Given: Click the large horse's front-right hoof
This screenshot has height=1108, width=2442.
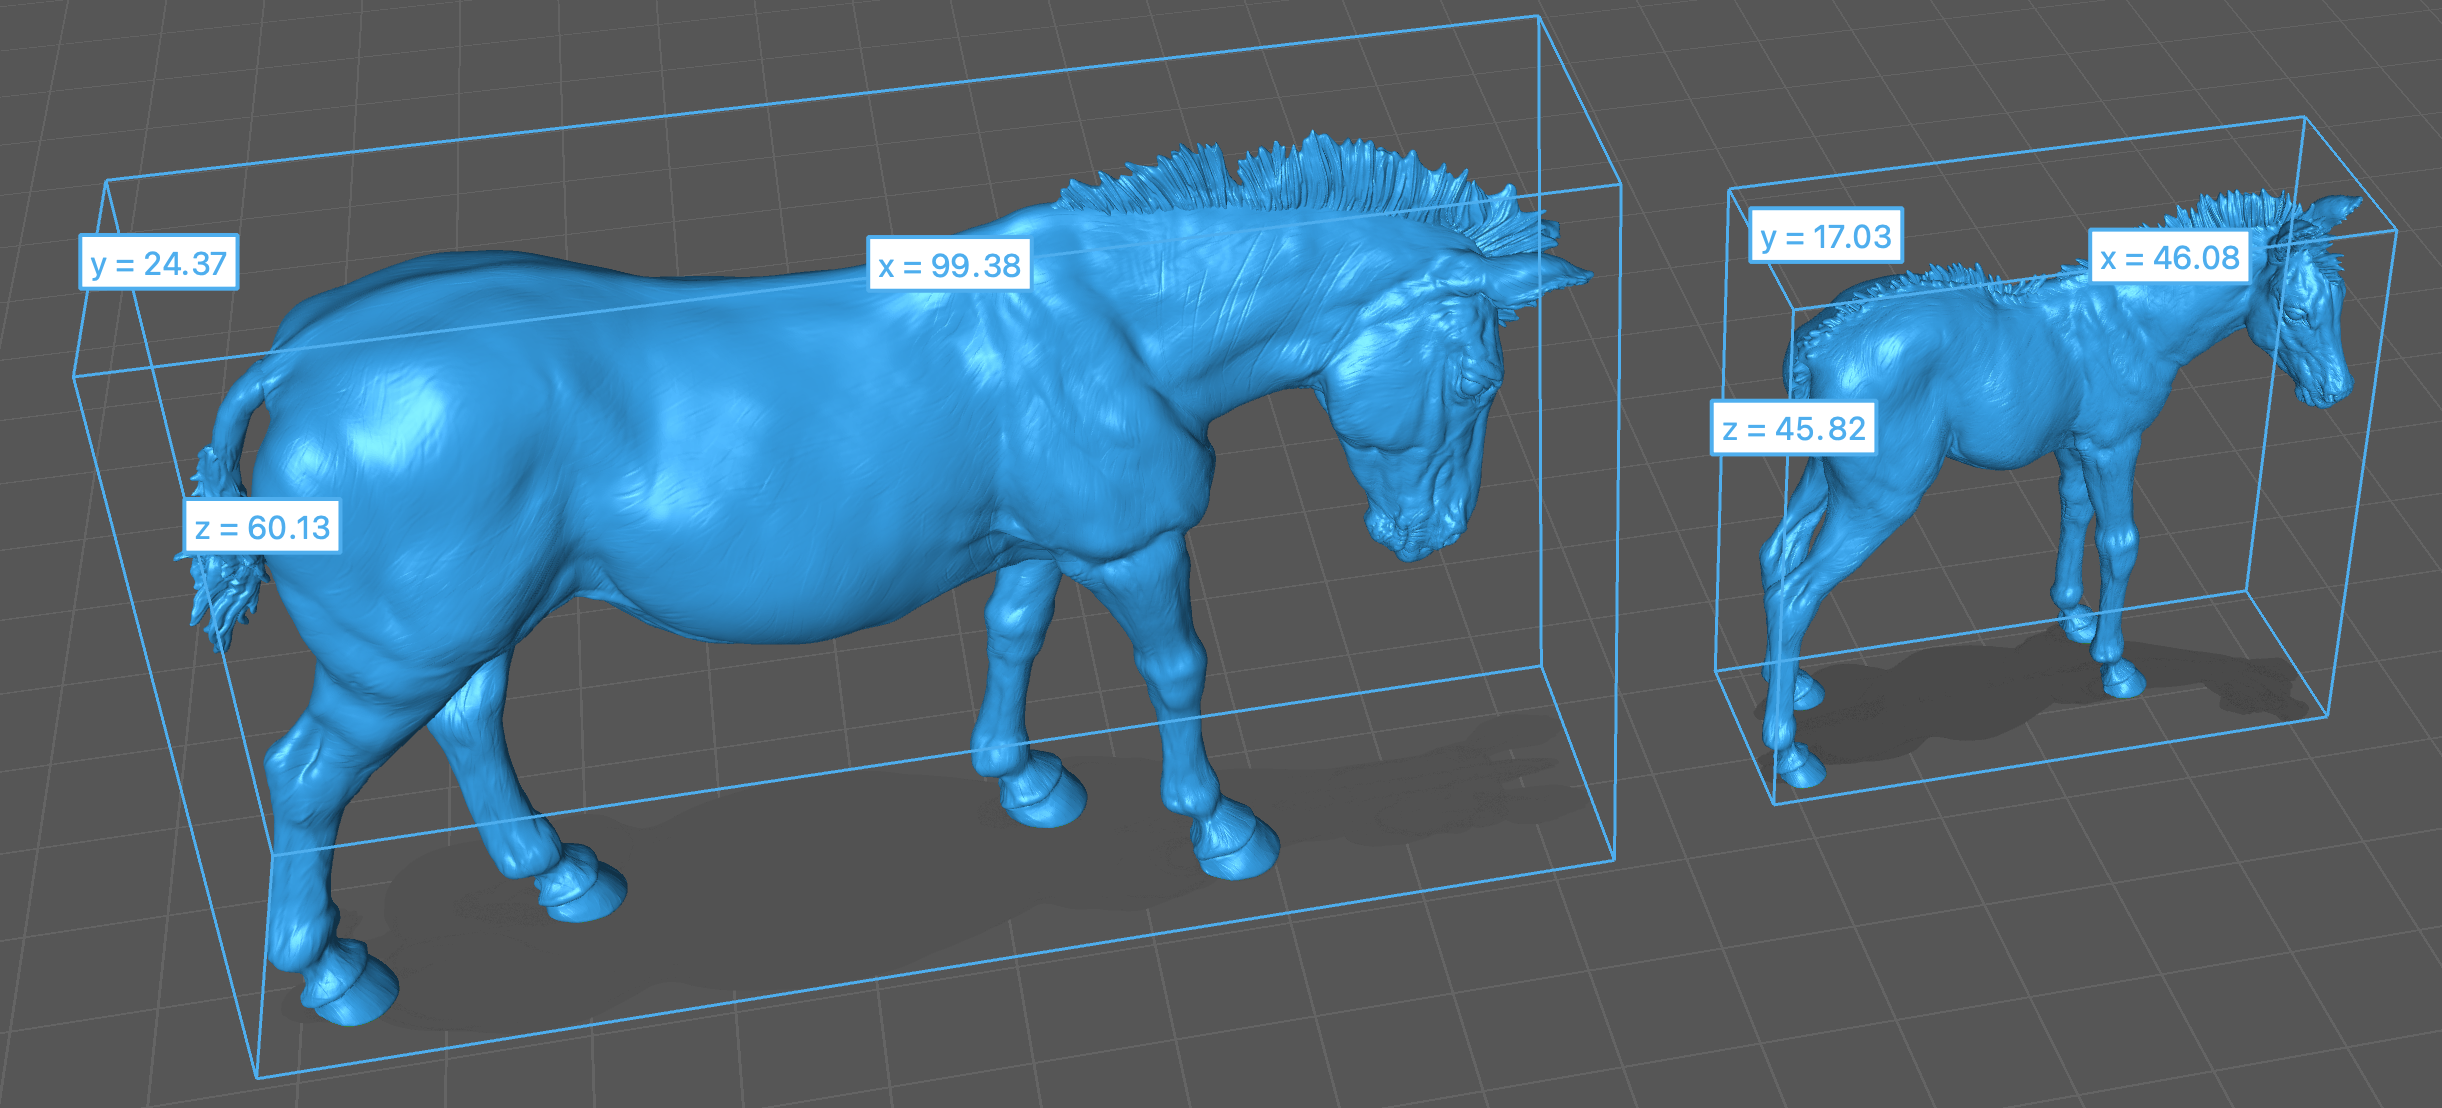Looking at the screenshot, I should pyautogui.click(x=1238, y=850).
